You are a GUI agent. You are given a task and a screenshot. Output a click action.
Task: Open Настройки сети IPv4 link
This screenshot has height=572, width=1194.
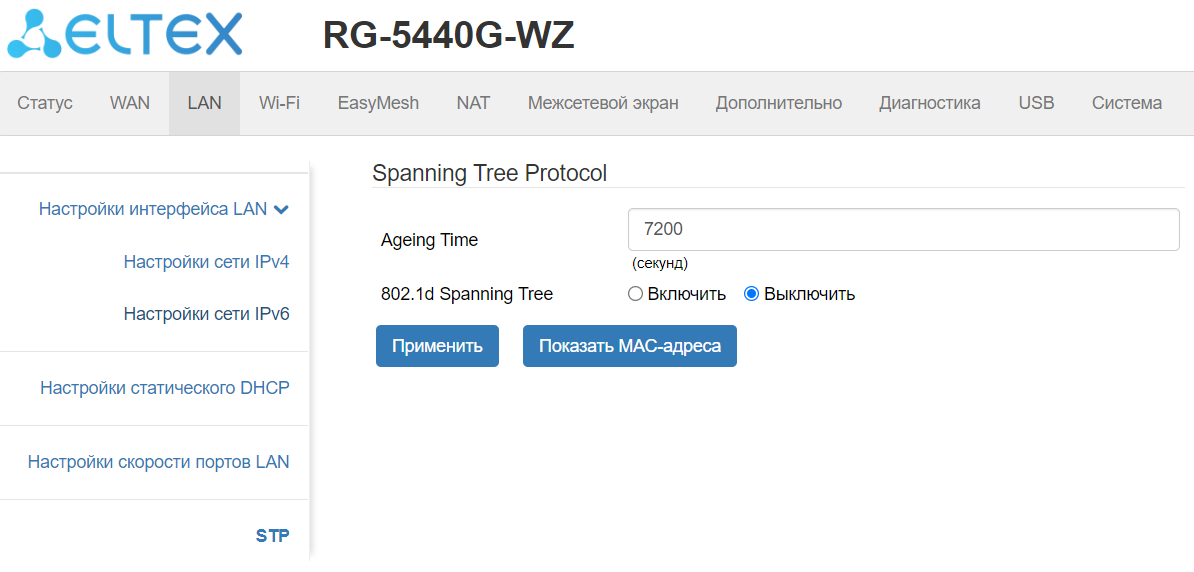pyautogui.click(x=206, y=262)
